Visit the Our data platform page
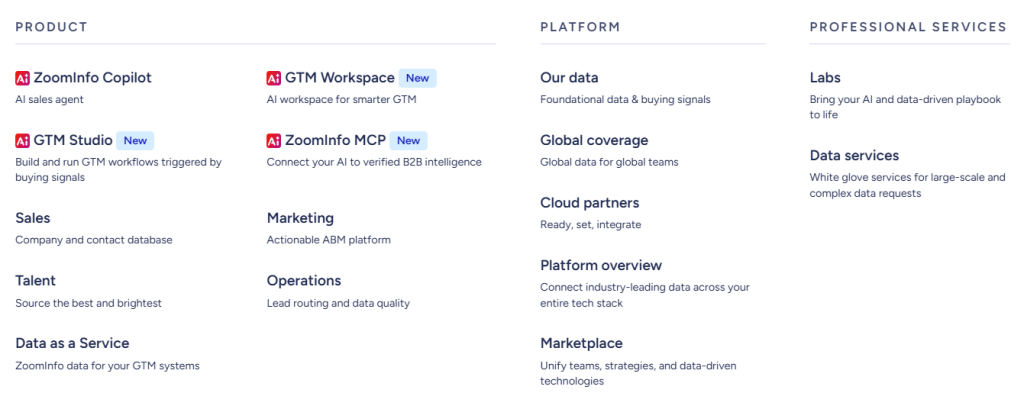Screen dimensions: 1024x409 [569, 78]
